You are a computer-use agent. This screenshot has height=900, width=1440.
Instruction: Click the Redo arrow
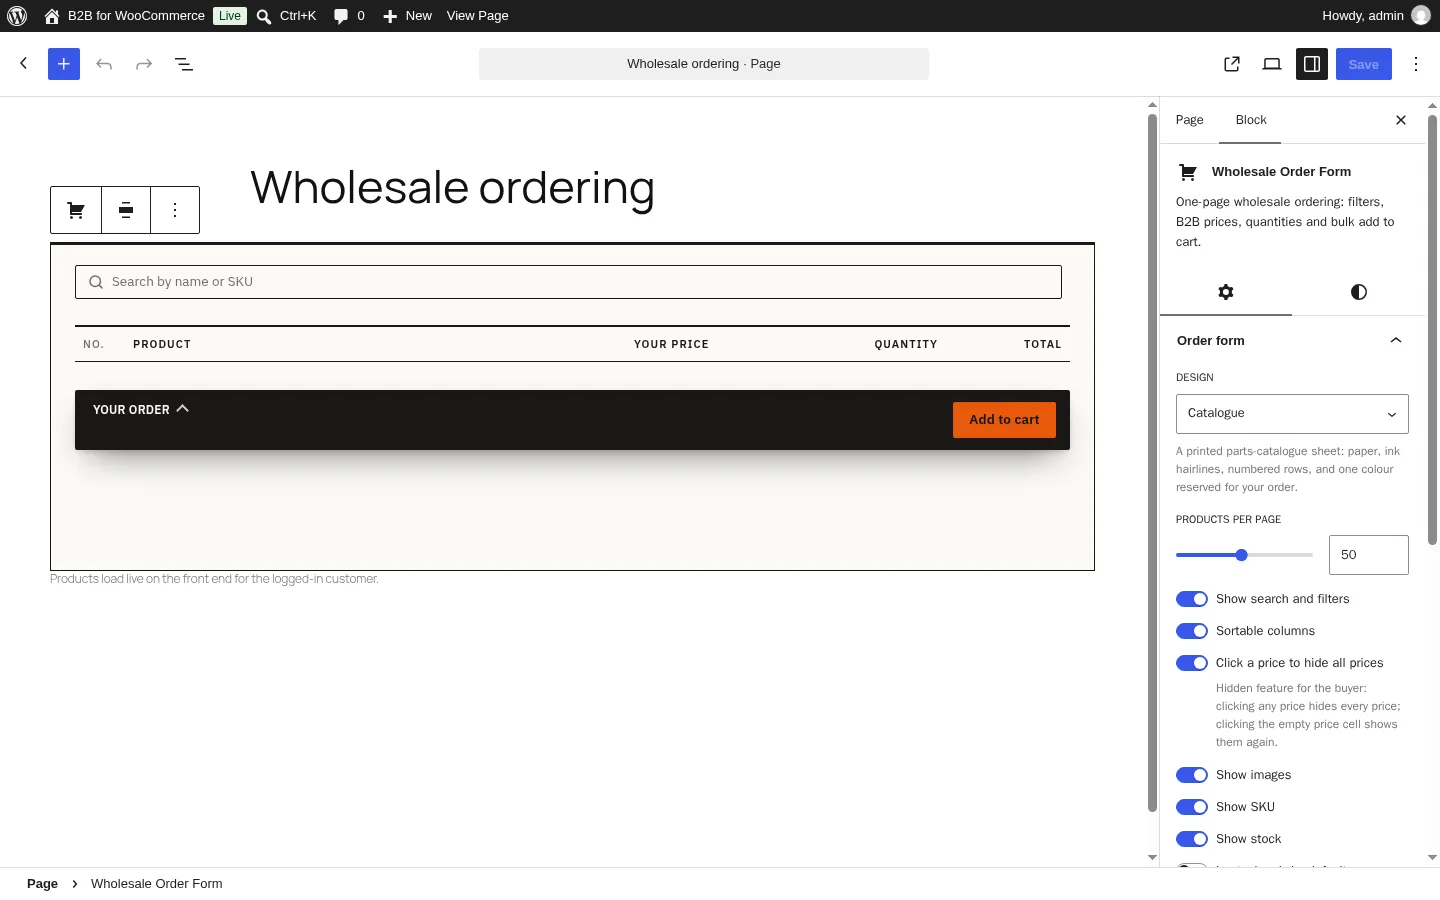144,64
